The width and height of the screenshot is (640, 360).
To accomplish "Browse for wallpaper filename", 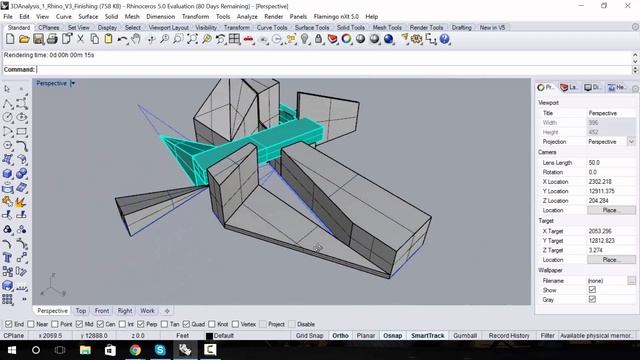I will (x=631, y=280).
